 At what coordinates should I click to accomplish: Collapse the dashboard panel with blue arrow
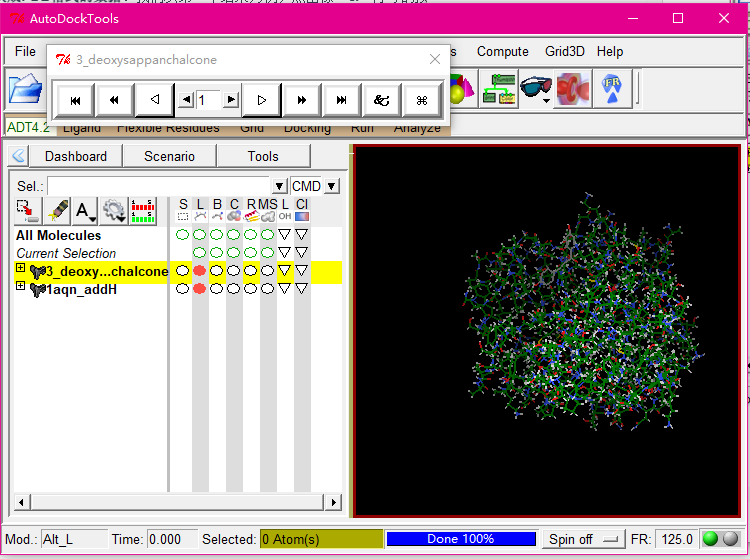coord(18,156)
